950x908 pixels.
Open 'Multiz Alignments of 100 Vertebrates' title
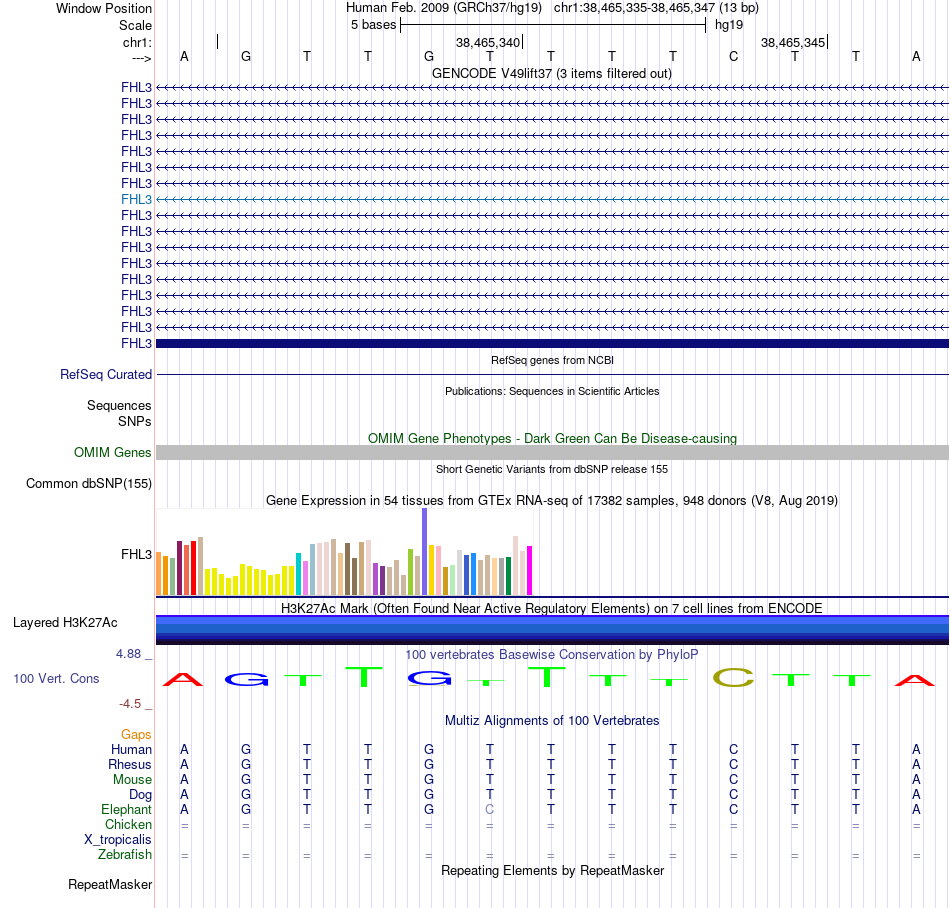tap(552, 721)
